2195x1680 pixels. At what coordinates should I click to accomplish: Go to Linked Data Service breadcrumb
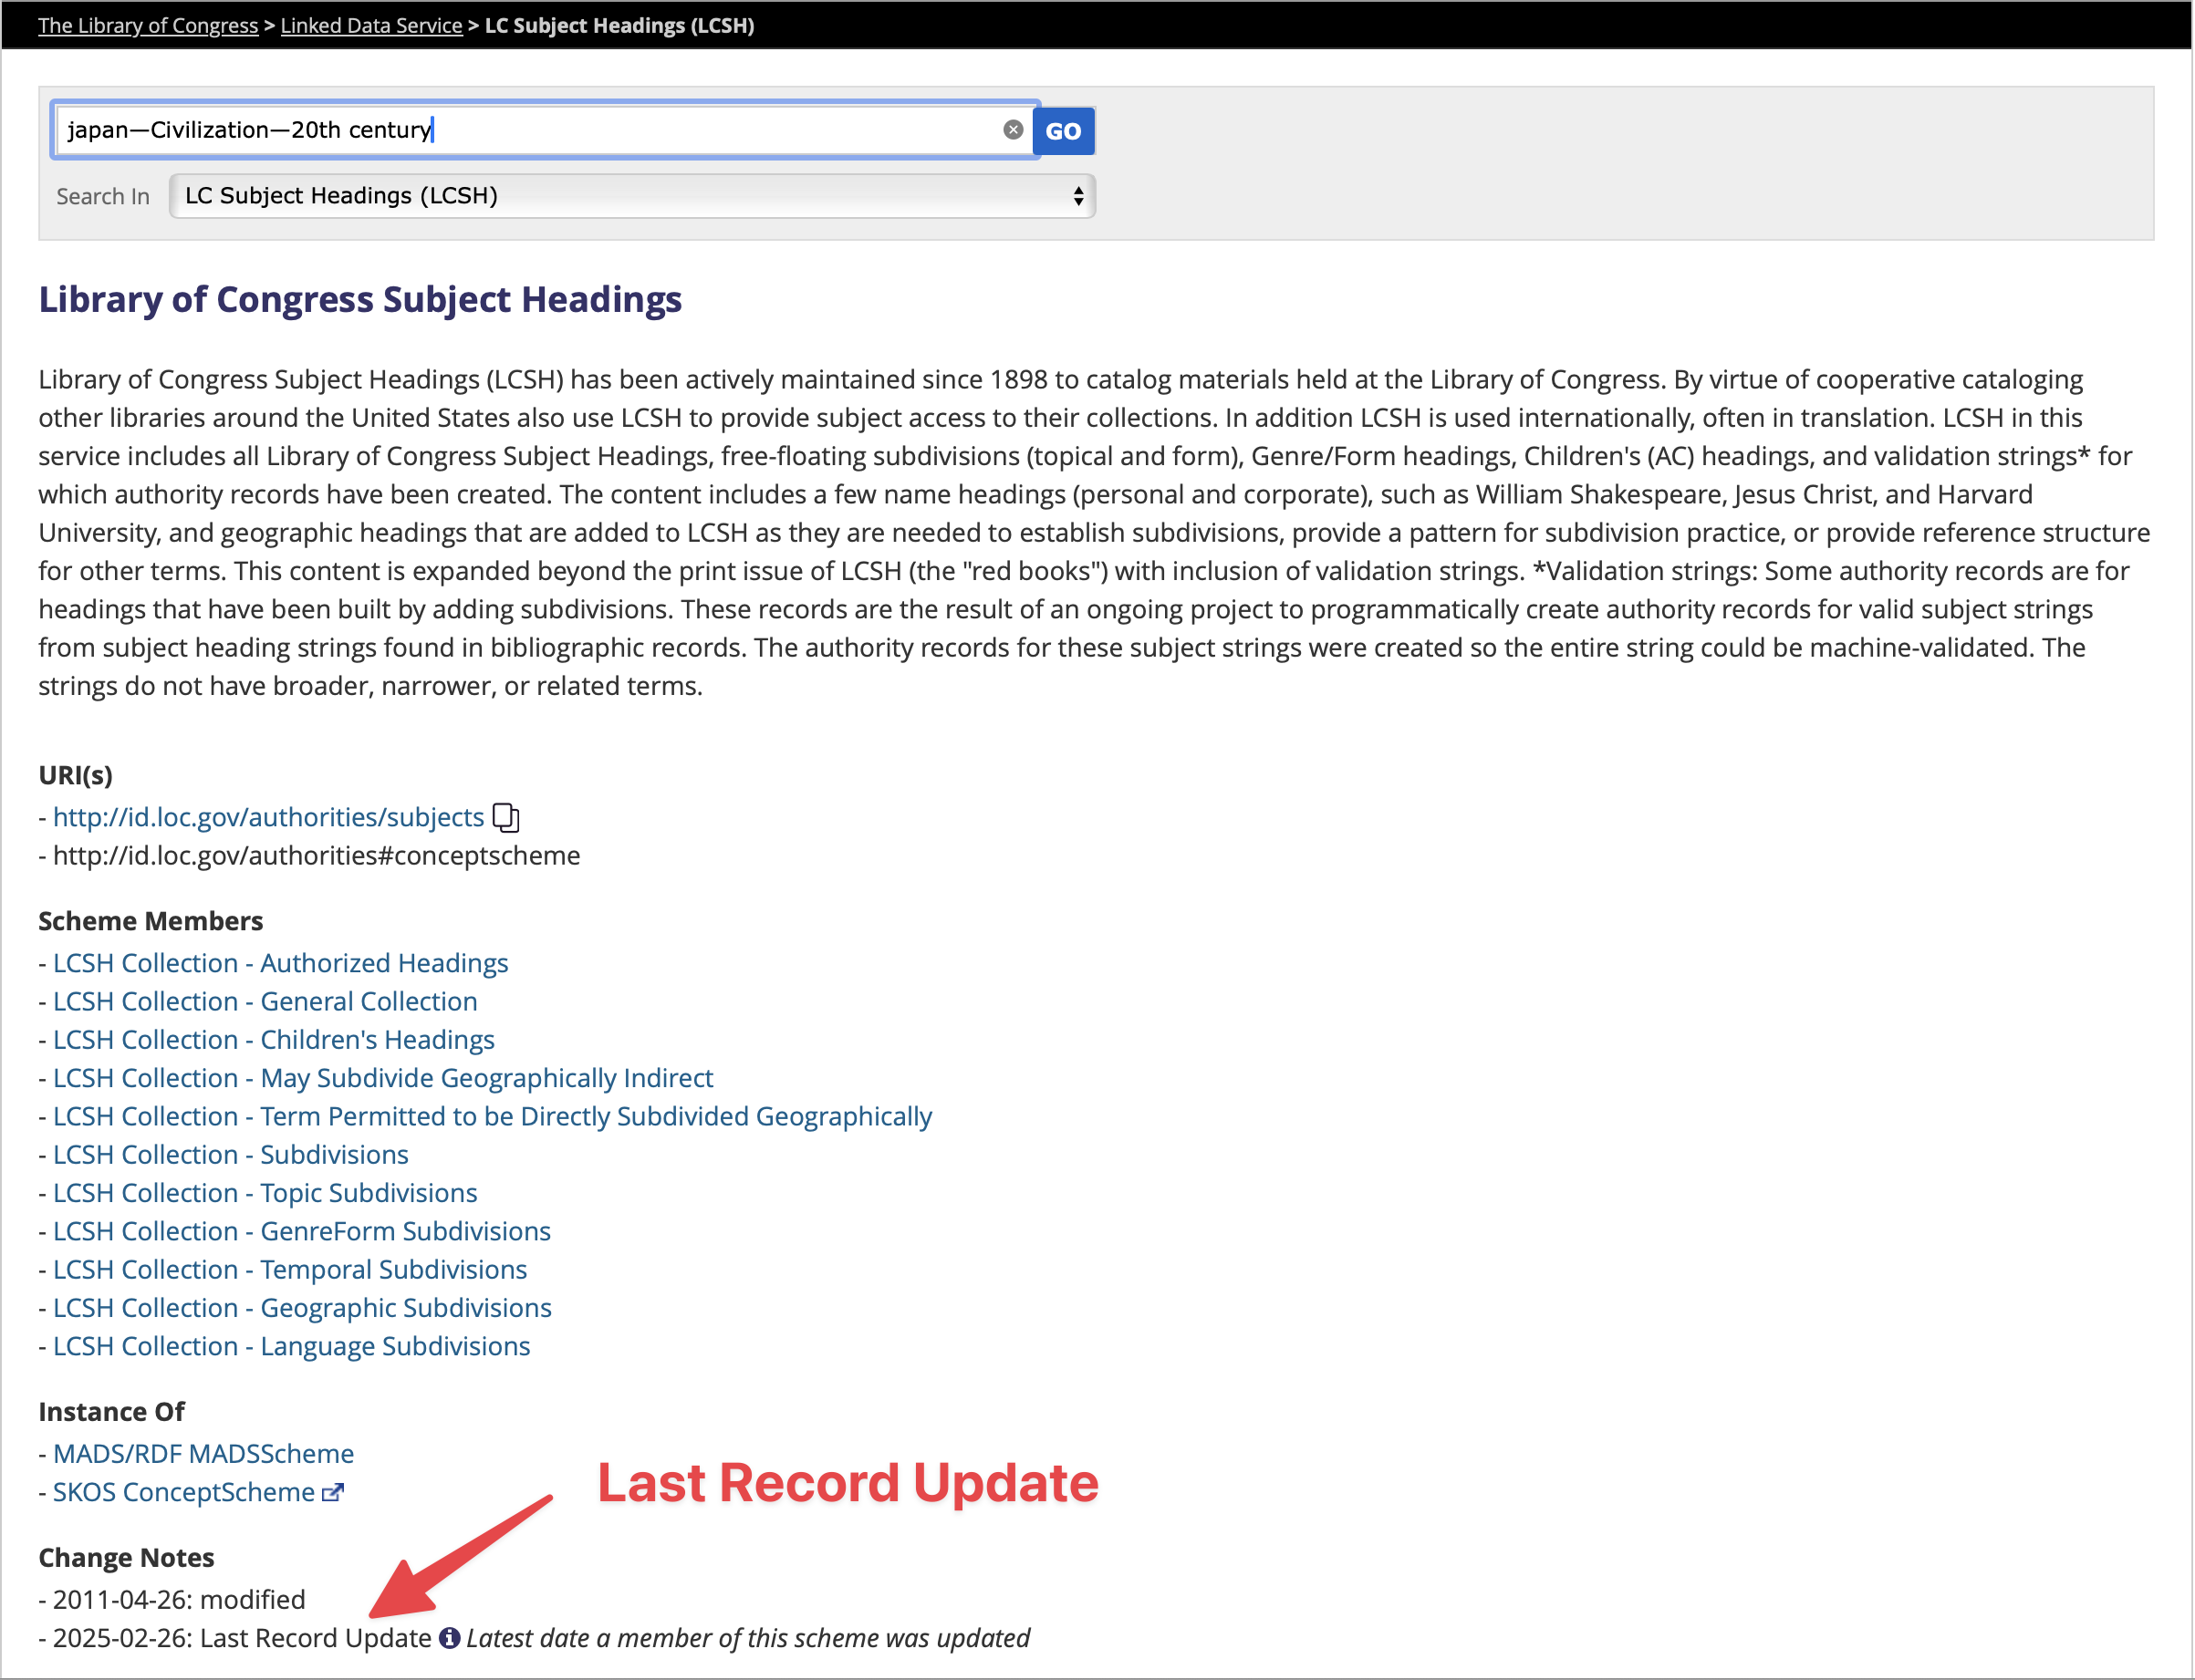(371, 25)
